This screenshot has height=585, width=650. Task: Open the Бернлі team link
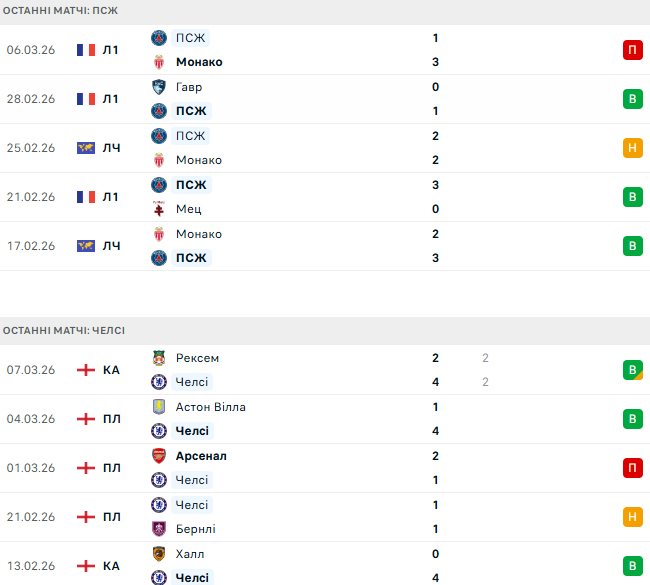(x=195, y=529)
